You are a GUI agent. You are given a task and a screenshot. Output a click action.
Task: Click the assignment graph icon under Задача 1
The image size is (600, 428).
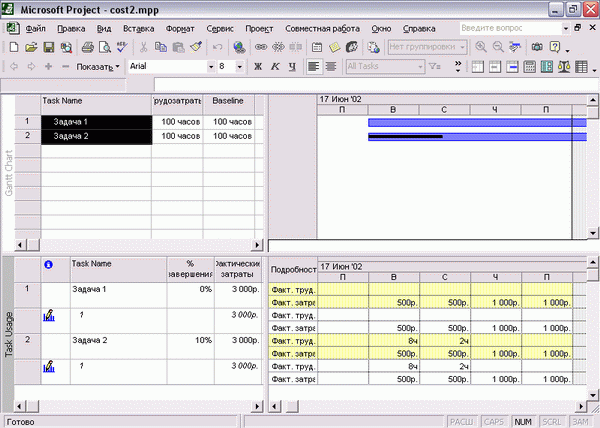(x=49, y=316)
